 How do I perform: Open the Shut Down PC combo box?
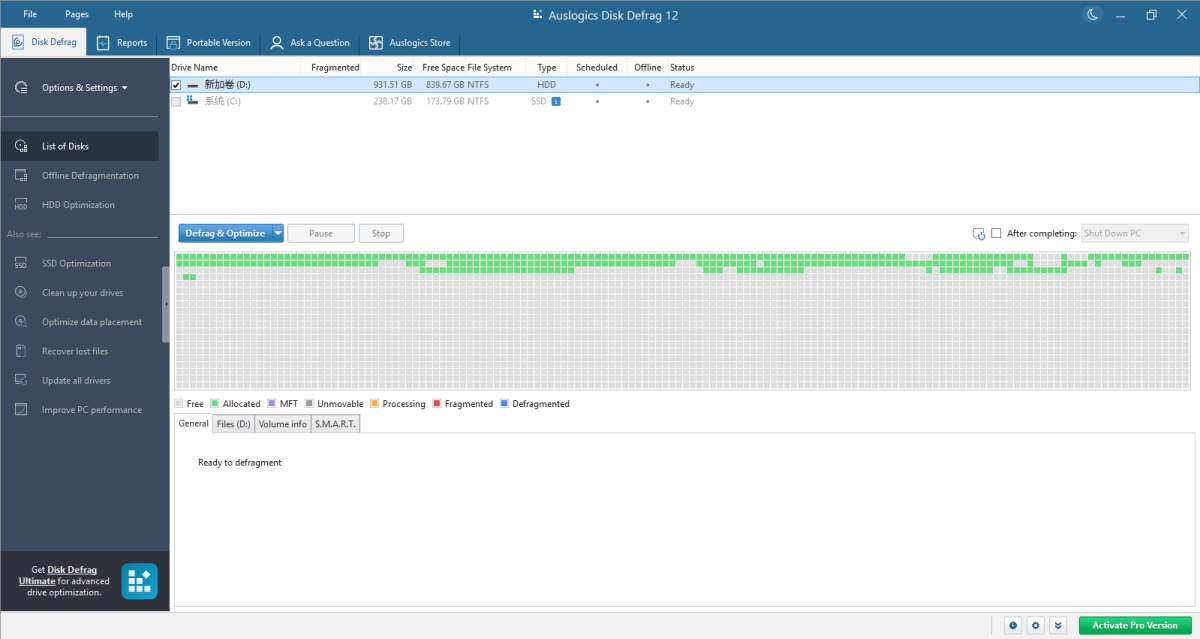(x=1134, y=233)
